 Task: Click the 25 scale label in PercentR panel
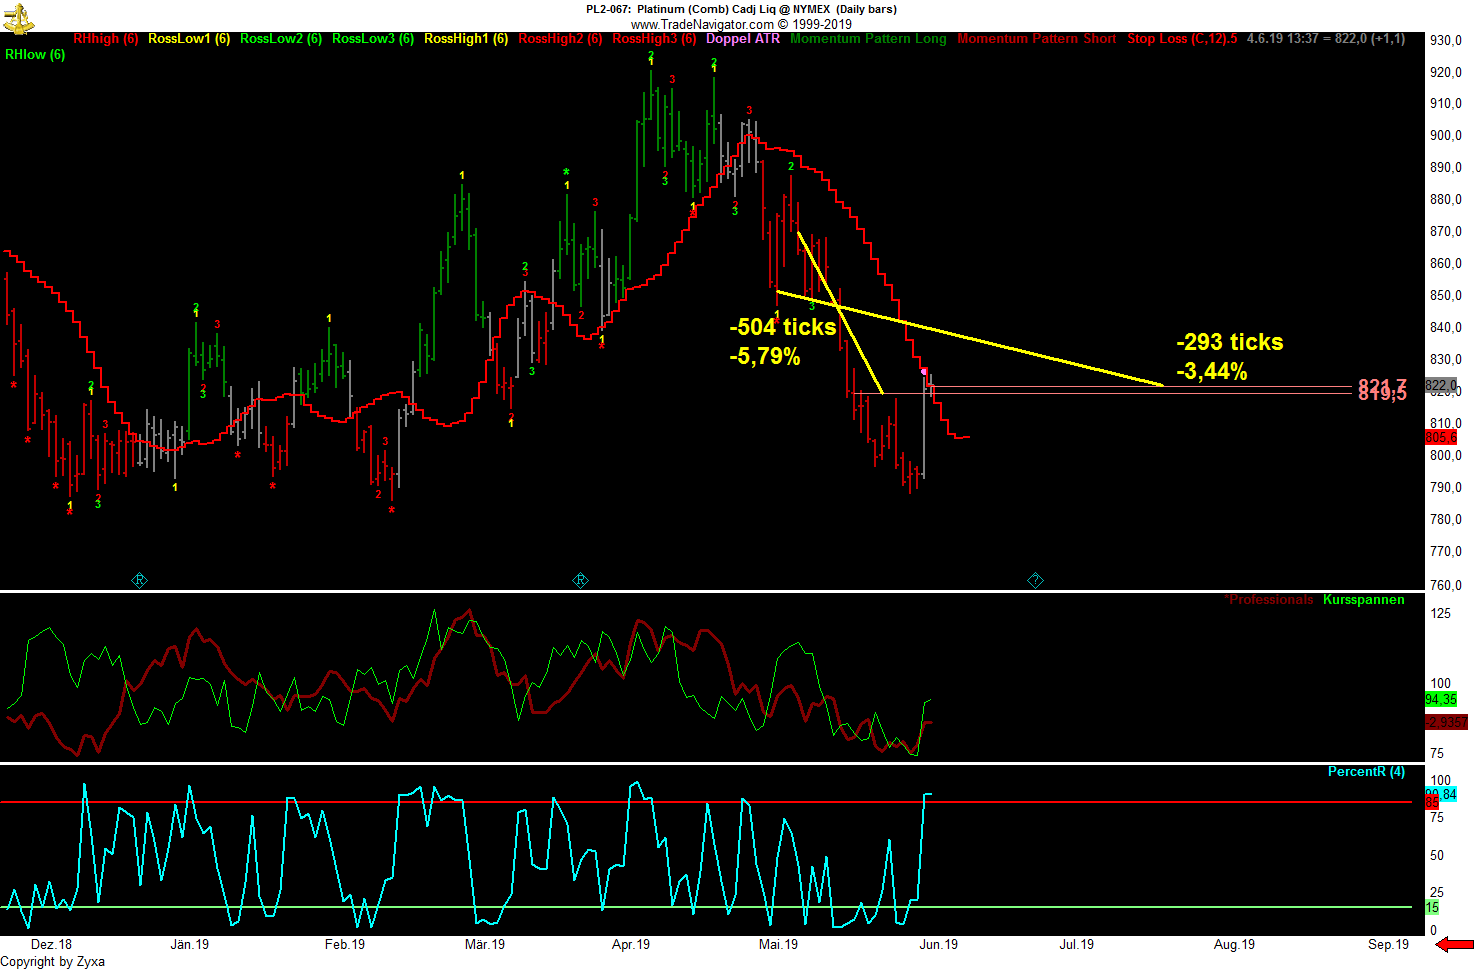(x=1437, y=893)
